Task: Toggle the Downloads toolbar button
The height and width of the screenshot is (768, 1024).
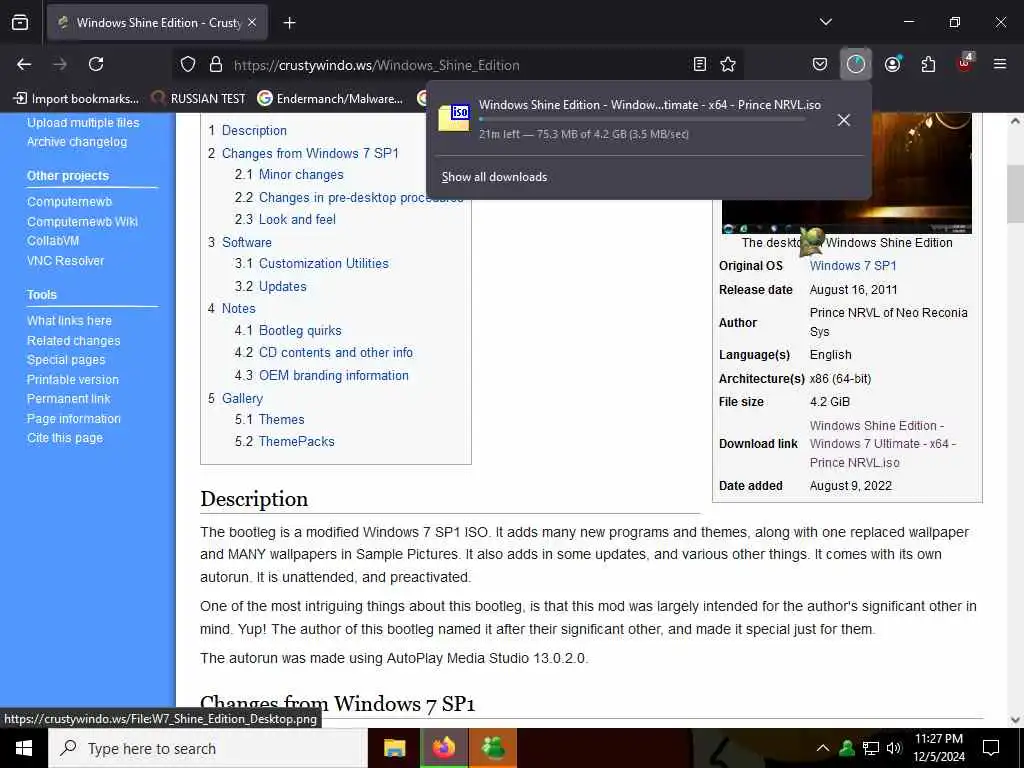Action: [856, 64]
